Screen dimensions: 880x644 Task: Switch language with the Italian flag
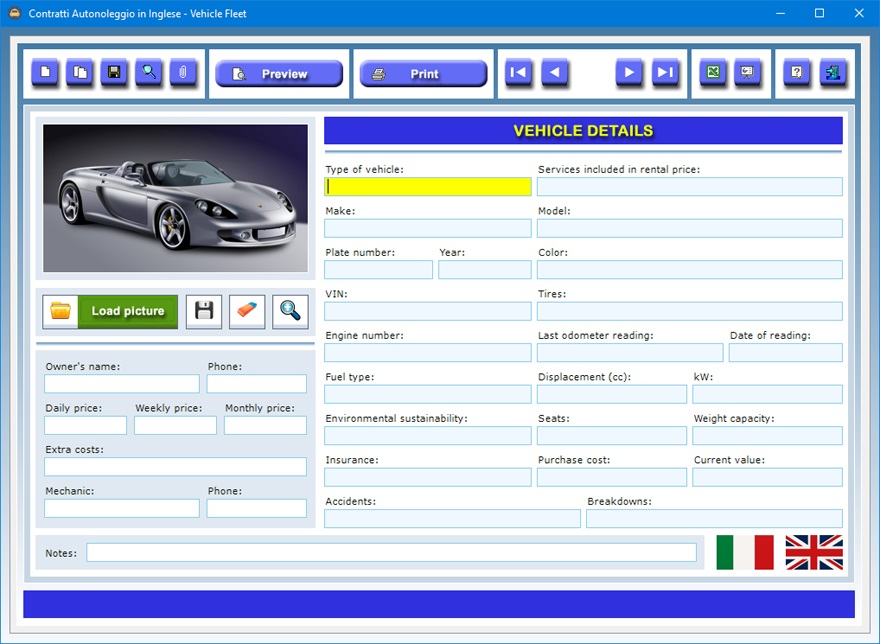[x=745, y=552]
